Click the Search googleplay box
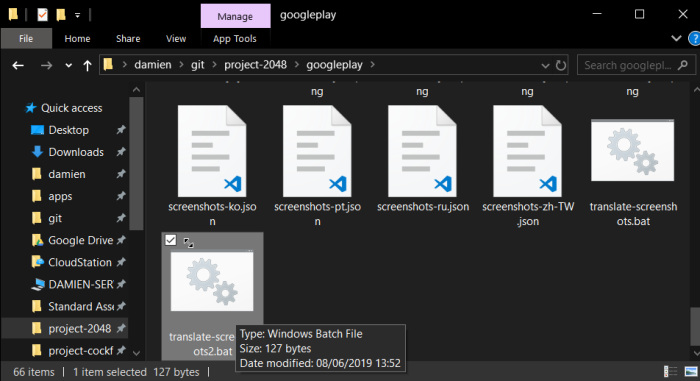The height and width of the screenshot is (381, 700). (x=636, y=65)
